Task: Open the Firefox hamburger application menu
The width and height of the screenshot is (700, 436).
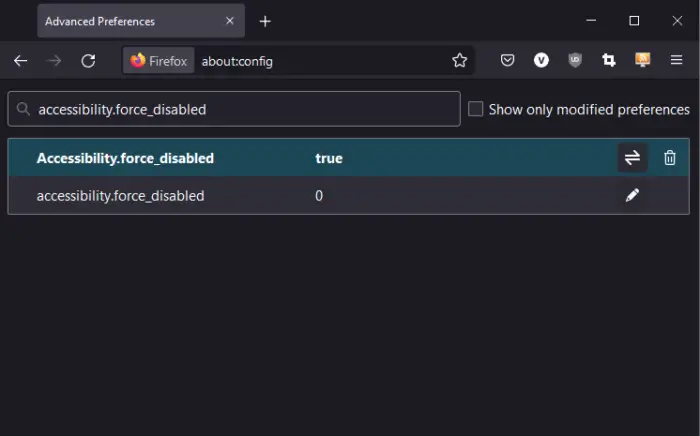Action: pos(677,61)
